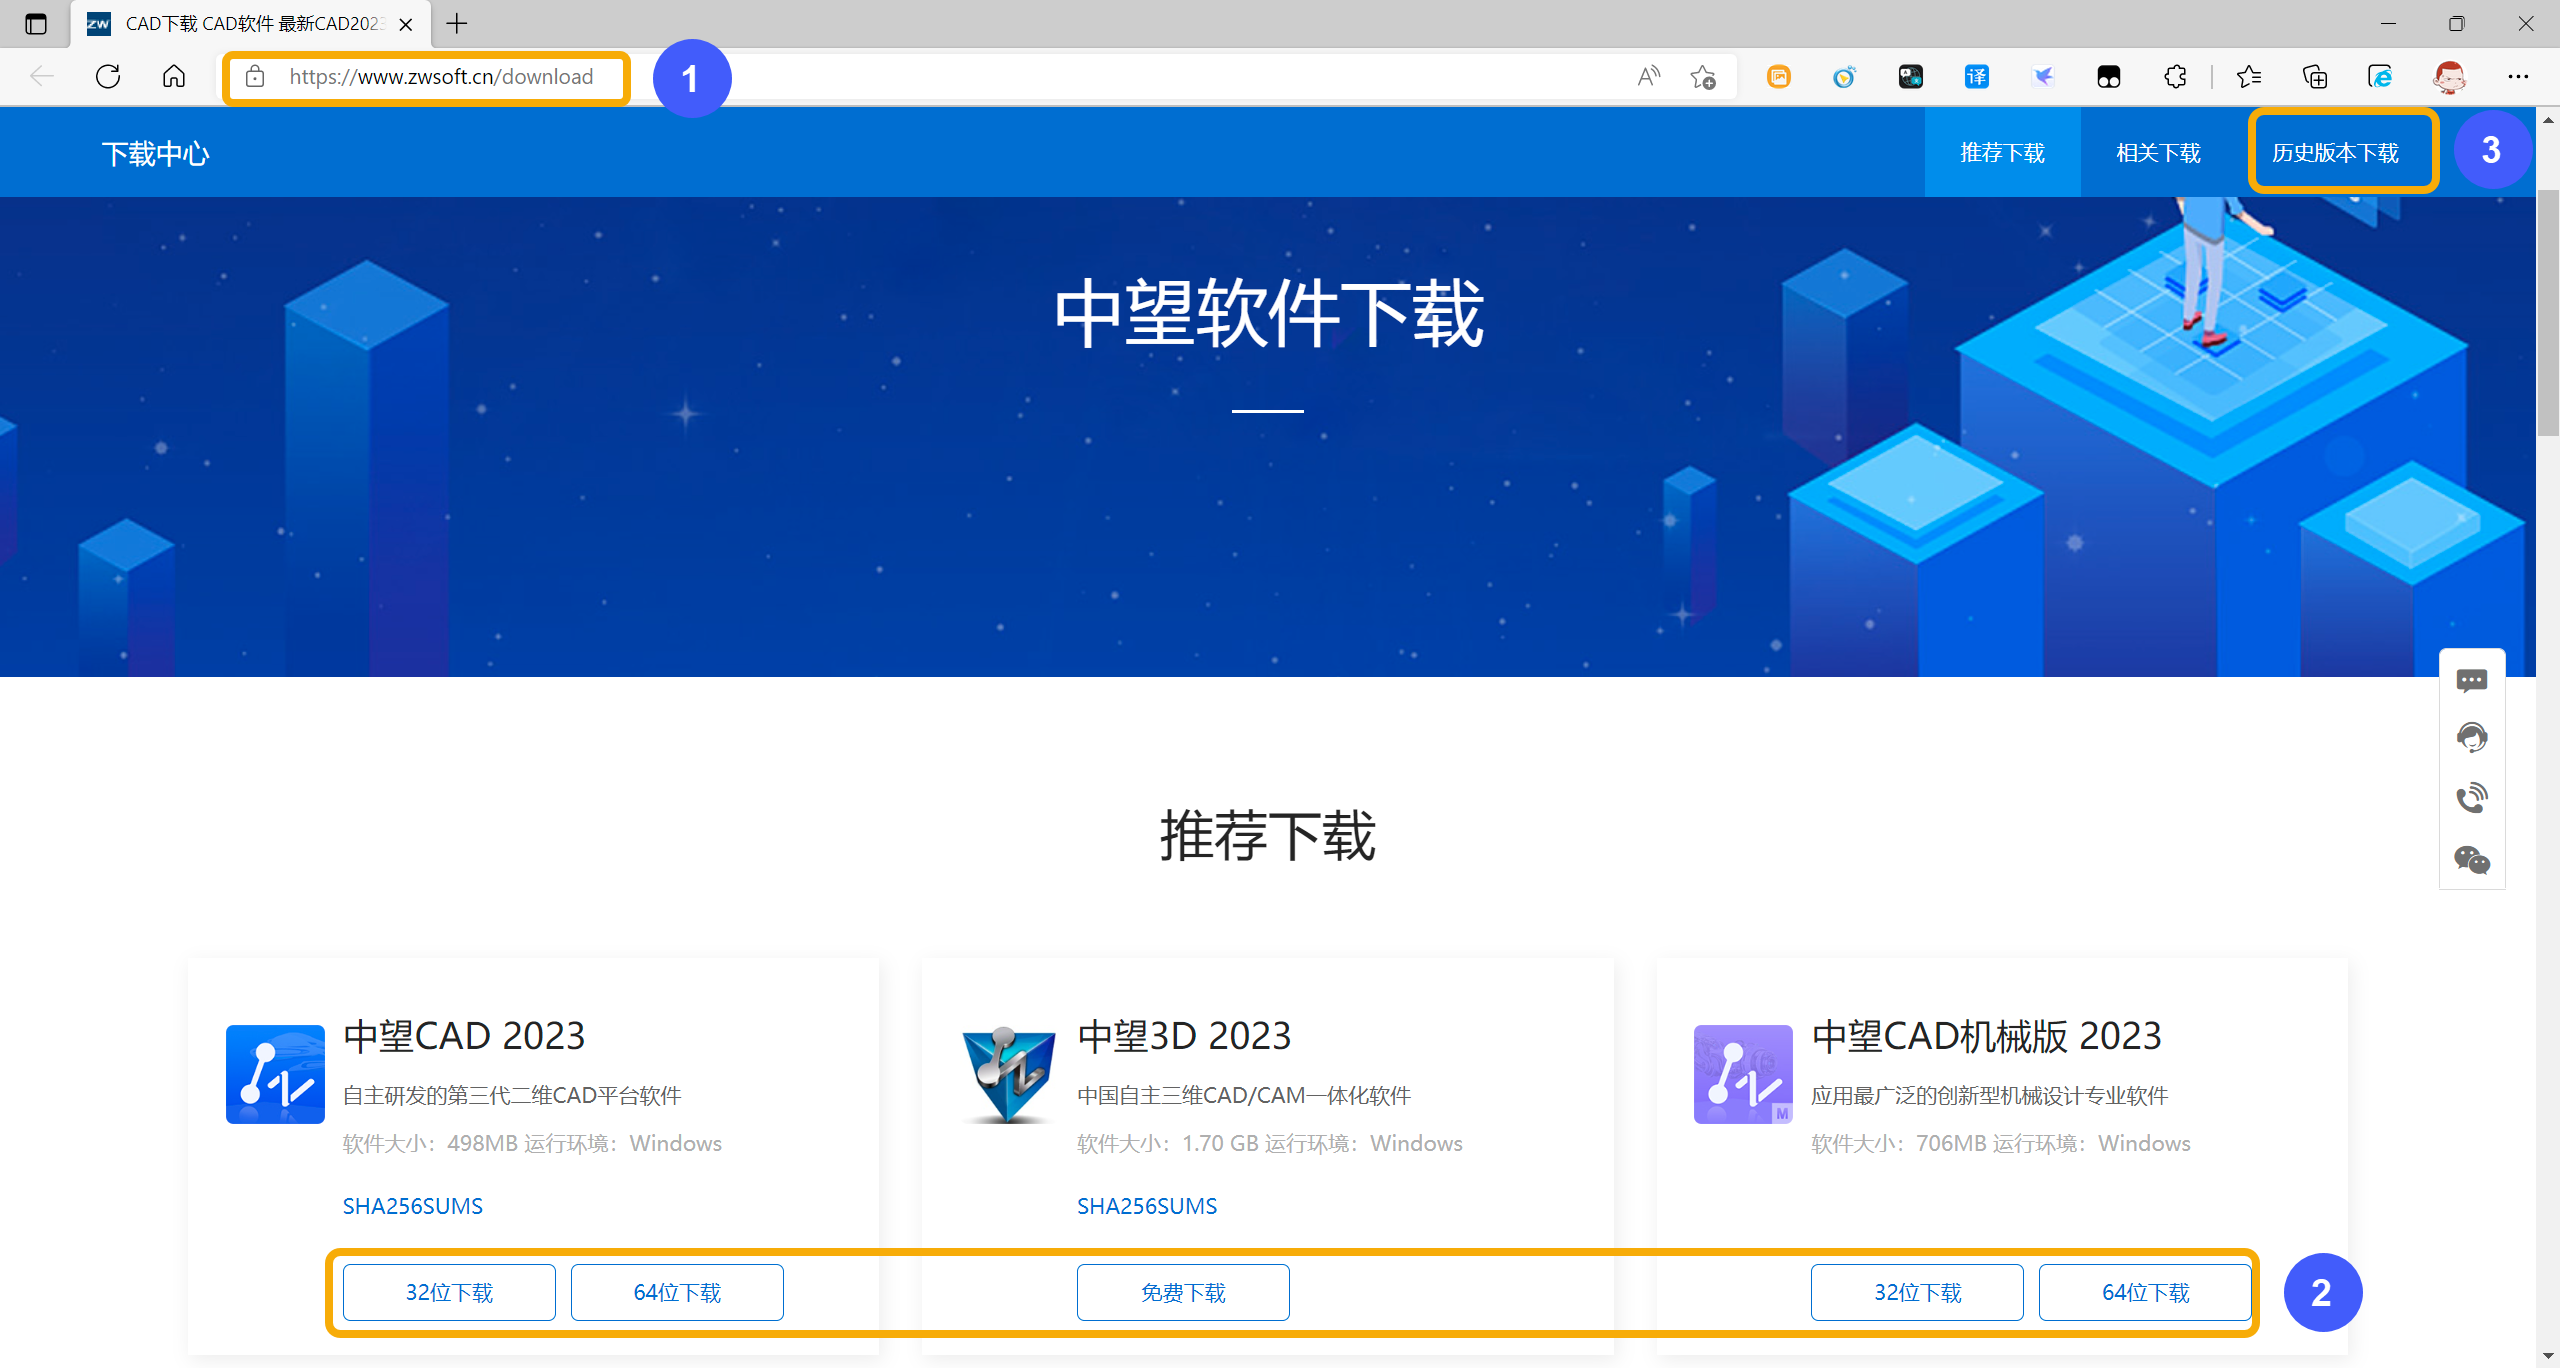The width and height of the screenshot is (2560, 1368).
Task: Open the Tampermonkey extension icon
Action: [2109, 77]
